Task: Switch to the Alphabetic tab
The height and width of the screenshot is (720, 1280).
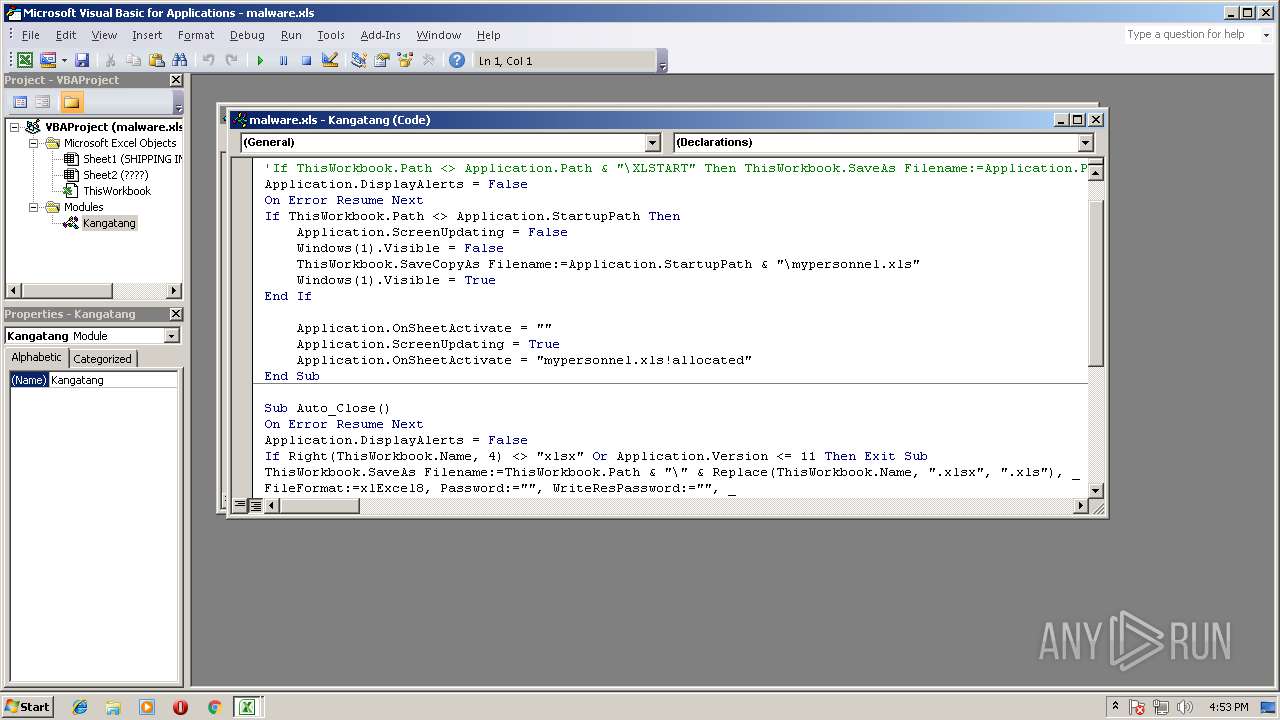Action: coord(36,358)
